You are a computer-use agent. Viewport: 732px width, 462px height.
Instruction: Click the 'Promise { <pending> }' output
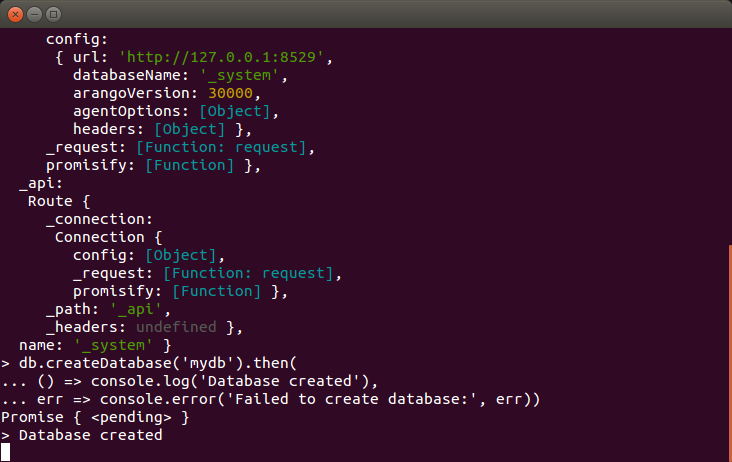95,417
